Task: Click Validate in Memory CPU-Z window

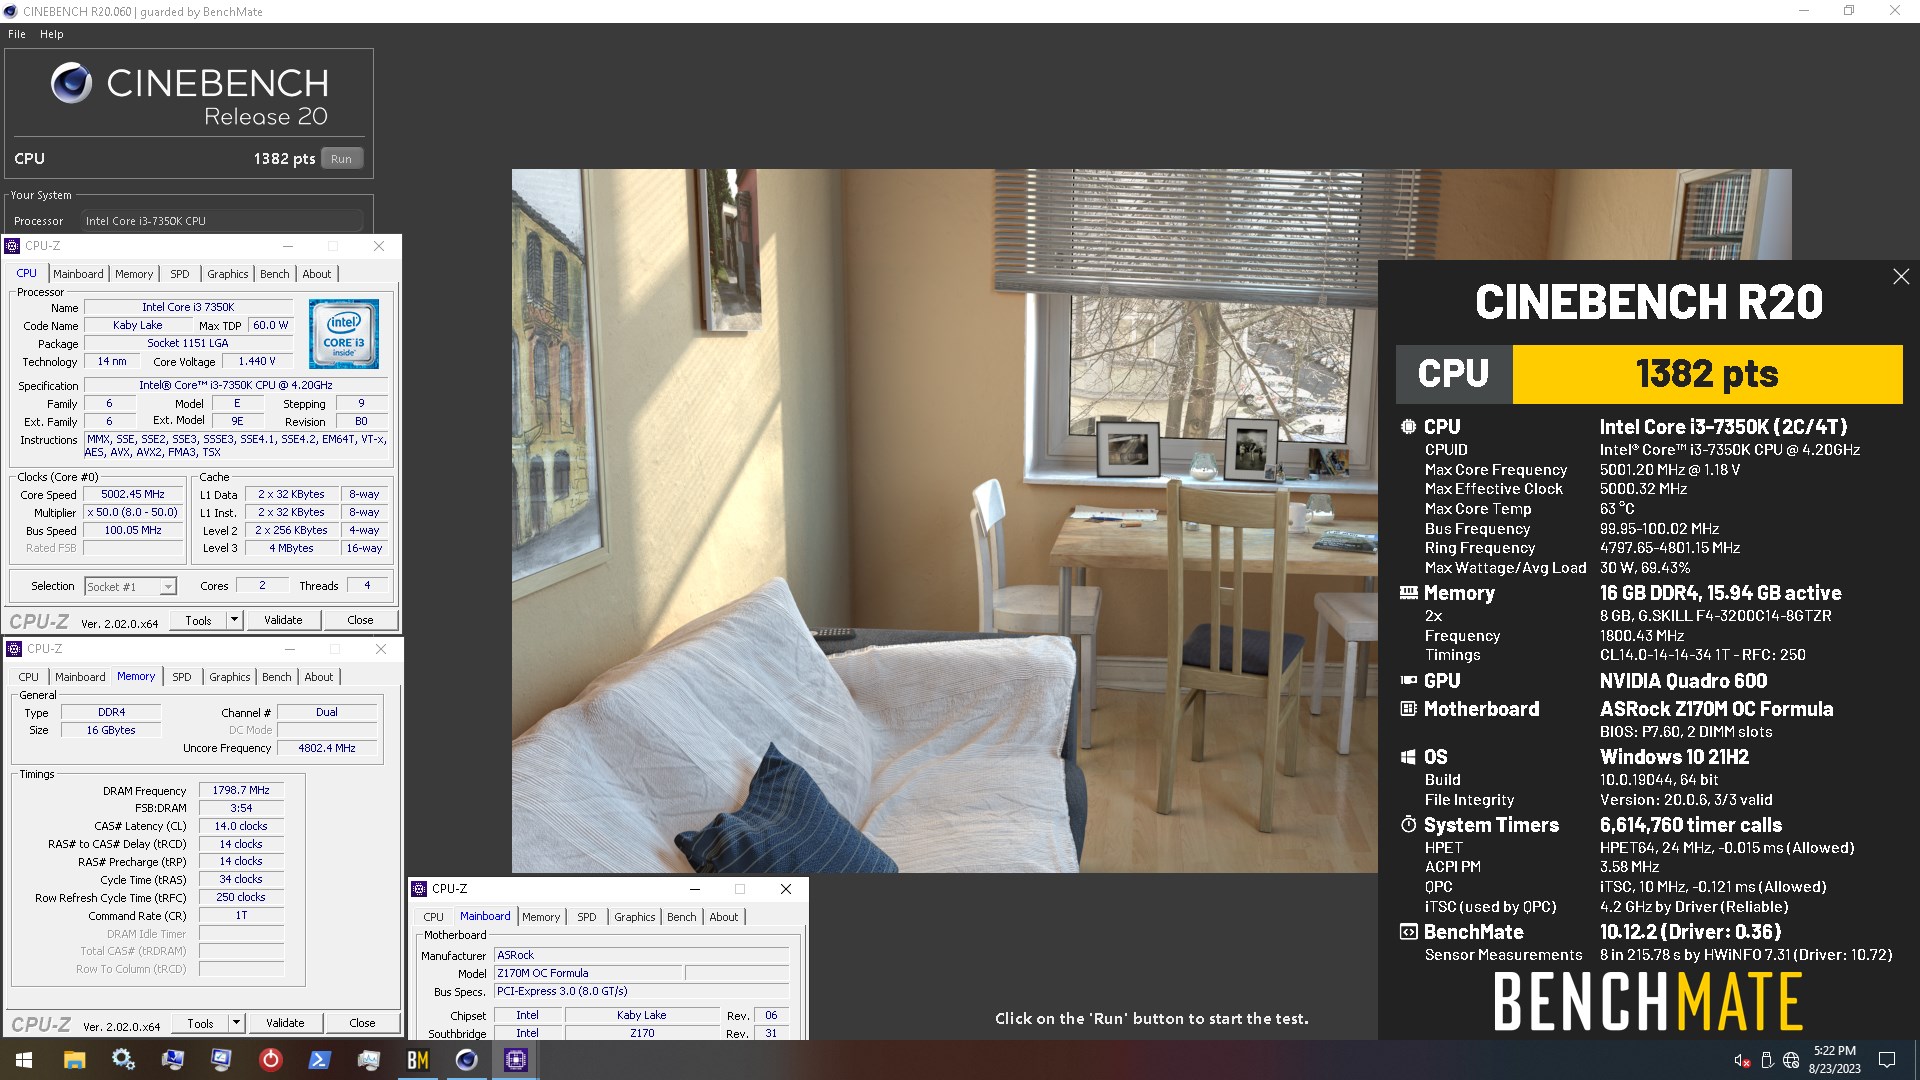Action: [x=285, y=1024]
